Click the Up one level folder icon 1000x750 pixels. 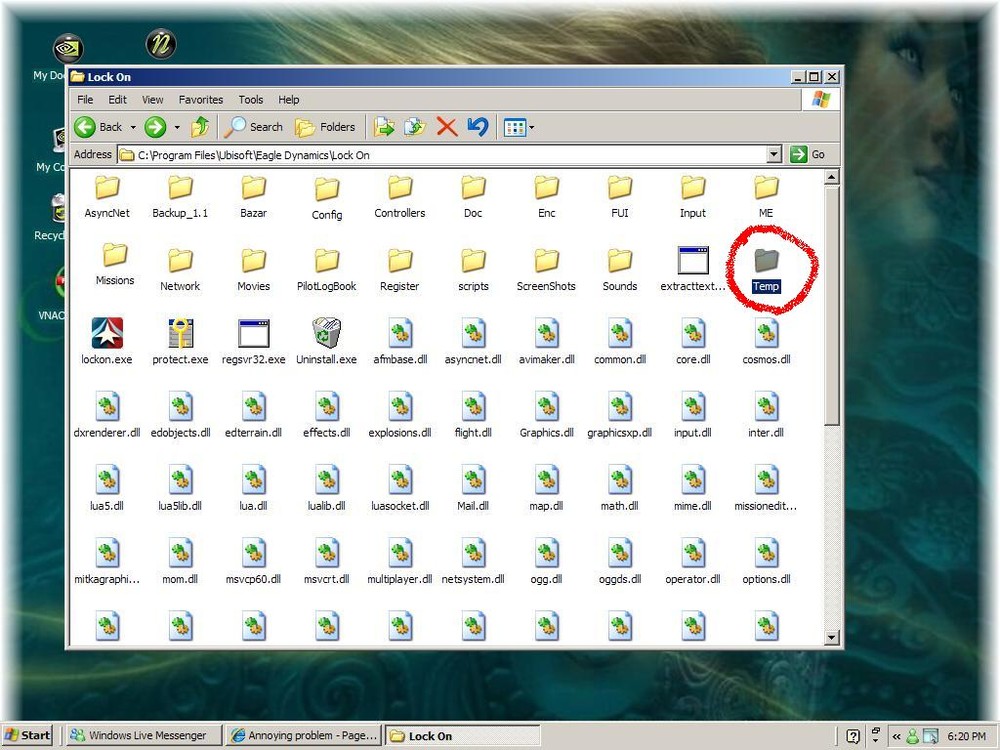(198, 127)
